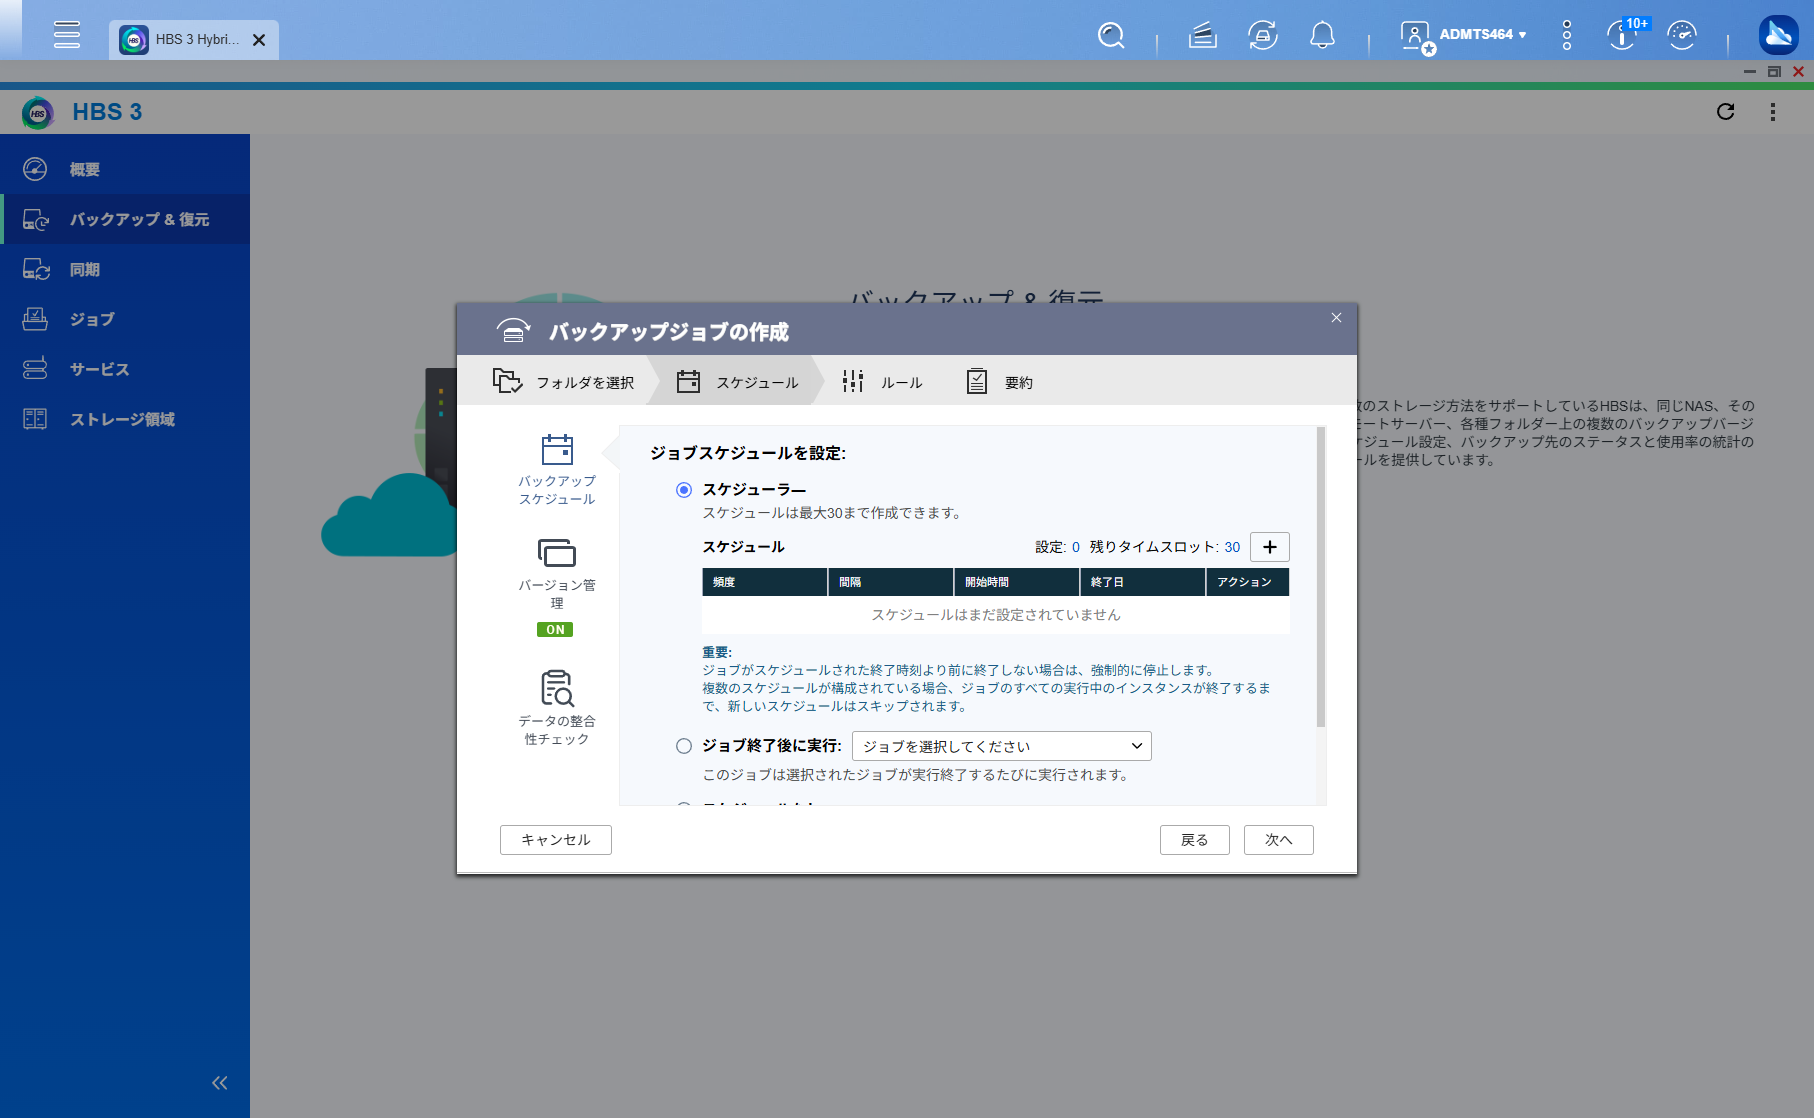Select the スケジューラー radio button

[684, 490]
